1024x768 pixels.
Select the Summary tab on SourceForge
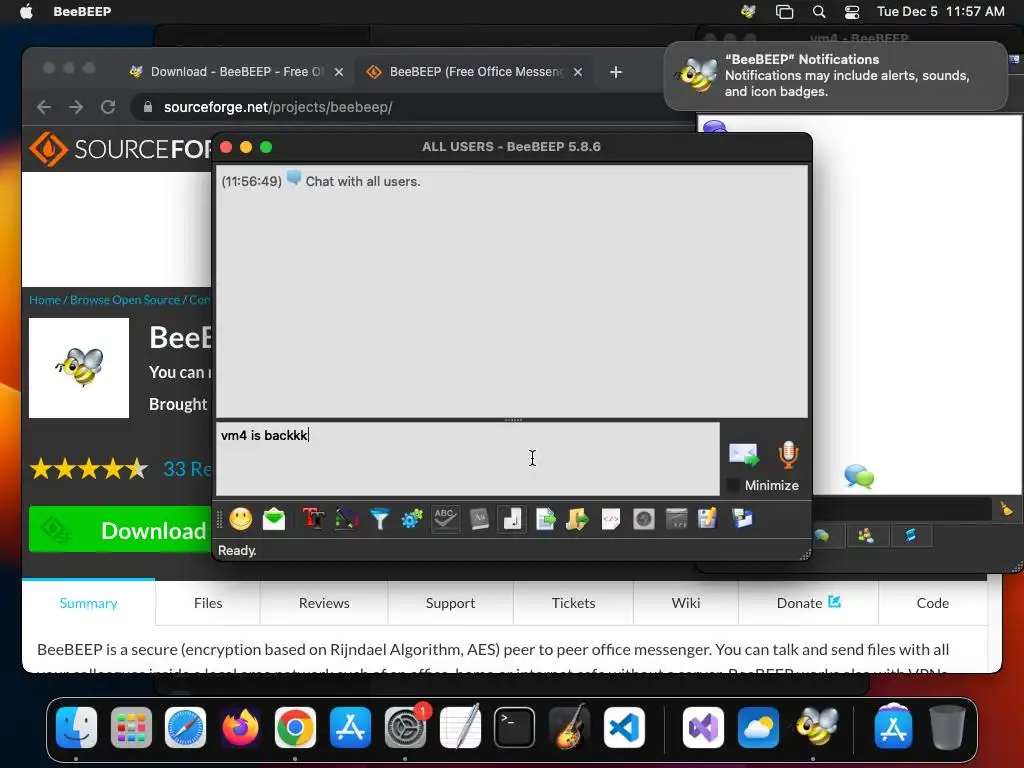89,603
